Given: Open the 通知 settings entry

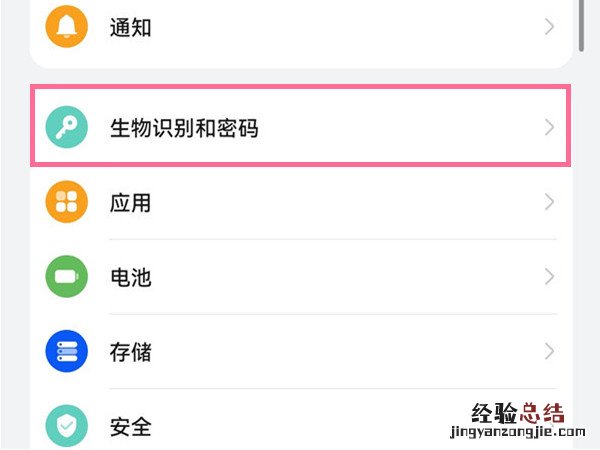Looking at the screenshot, I should coord(130,27).
